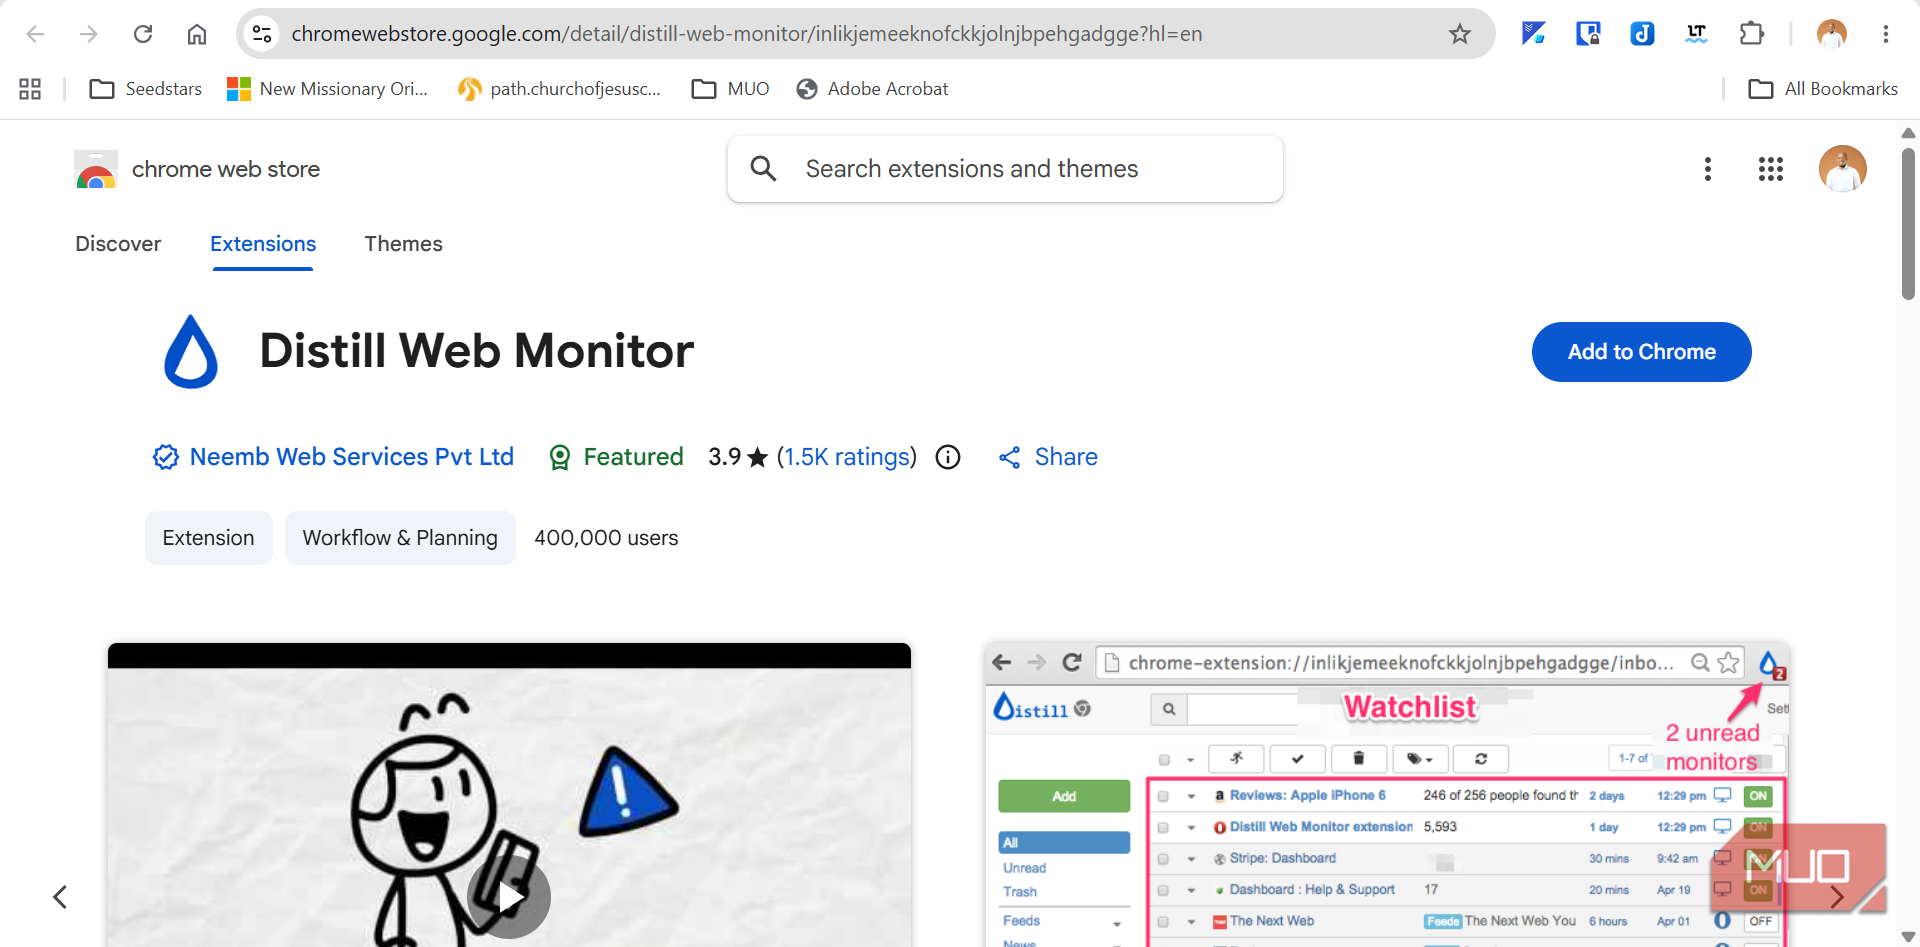
Task: Click the Search extensions and themes field
Action: click(1005, 169)
